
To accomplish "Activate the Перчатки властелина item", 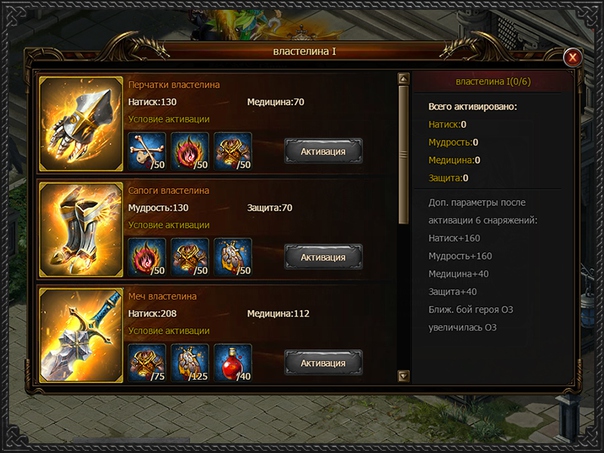I will [x=323, y=151].
